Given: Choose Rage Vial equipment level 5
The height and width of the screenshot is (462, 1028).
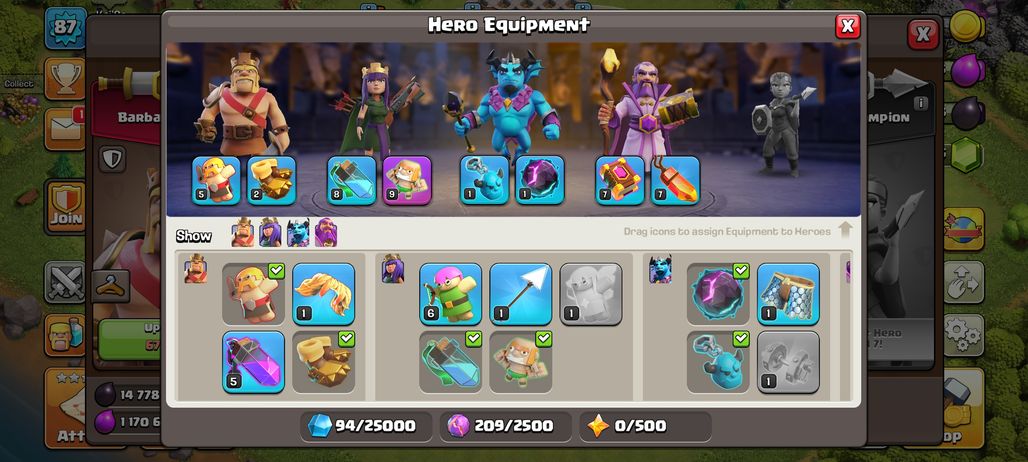Looking at the screenshot, I should point(253,362).
